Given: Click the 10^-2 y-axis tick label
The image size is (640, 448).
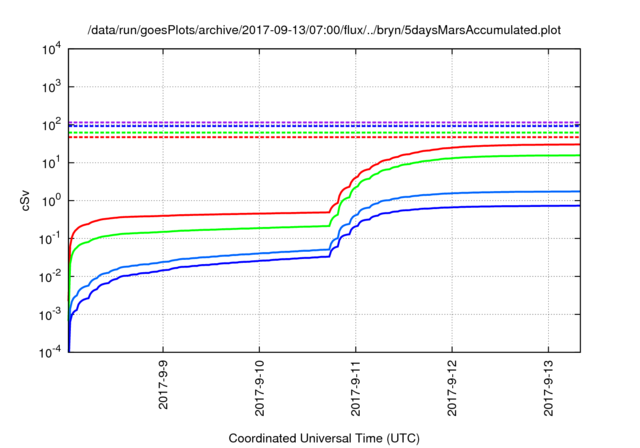Looking at the screenshot, I should [x=50, y=277].
